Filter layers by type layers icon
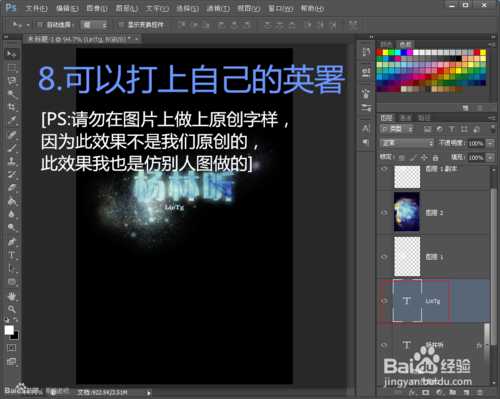Viewport: 500px width, 399px height. (452, 129)
